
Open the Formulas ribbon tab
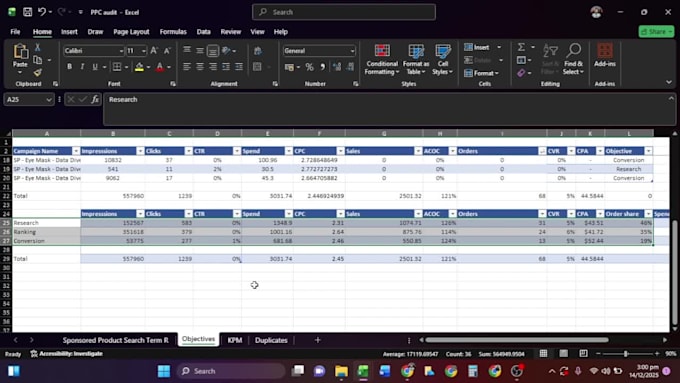[x=173, y=32]
